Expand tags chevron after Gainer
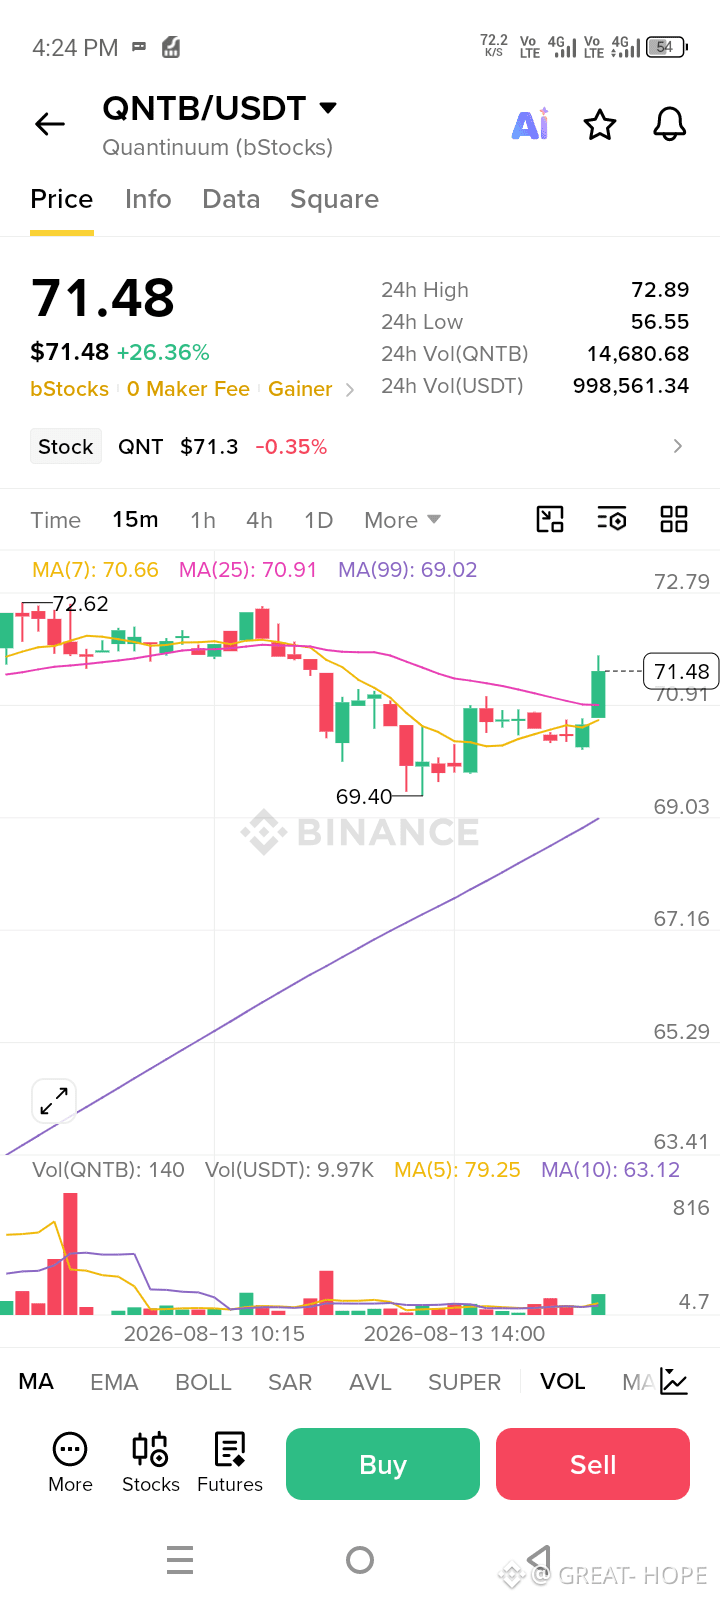Image resolution: width=720 pixels, height=1600 pixels. pos(349,390)
